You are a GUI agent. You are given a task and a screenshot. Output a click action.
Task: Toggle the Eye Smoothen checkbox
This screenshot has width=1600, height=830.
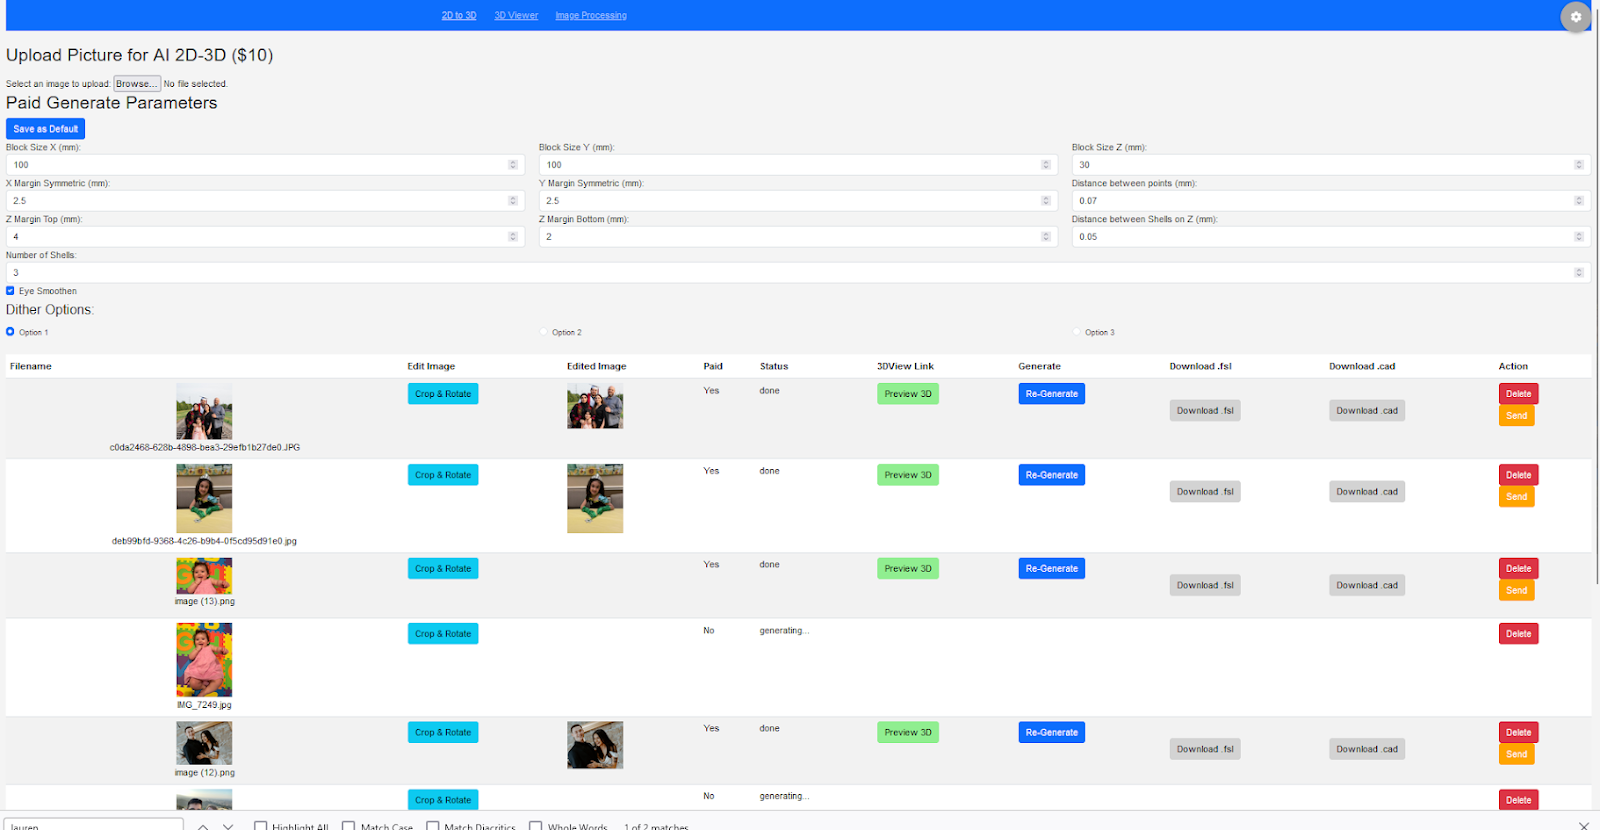pyautogui.click(x=11, y=291)
